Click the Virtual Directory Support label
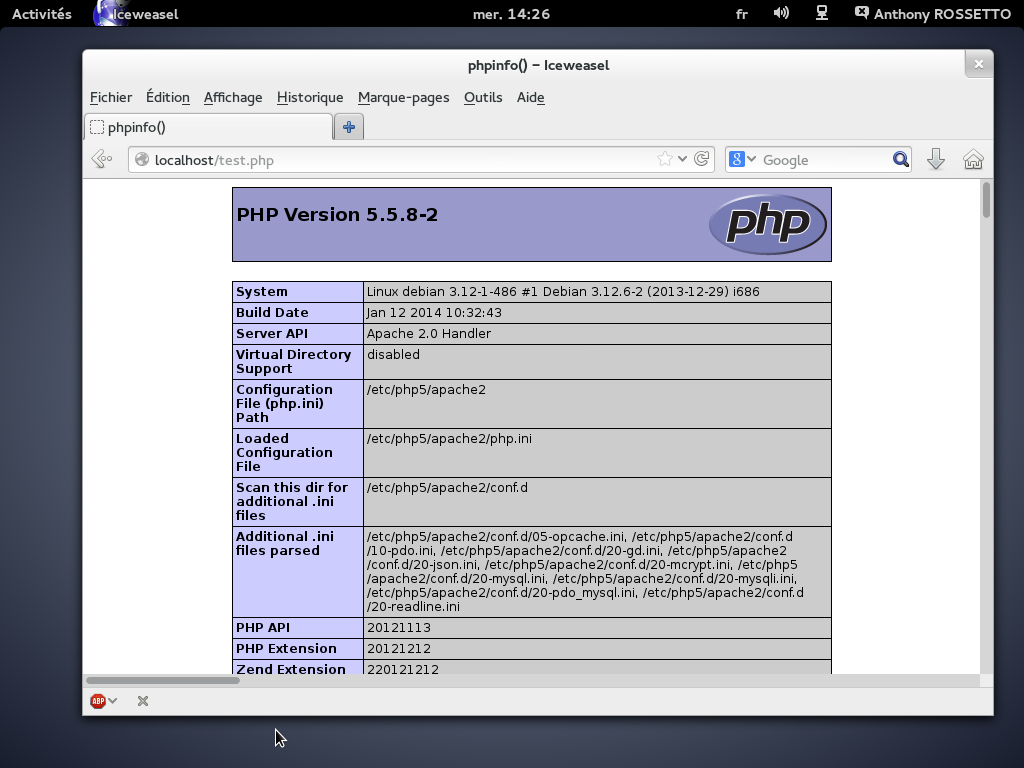This screenshot has height=768, width=1024. [293, 361]
